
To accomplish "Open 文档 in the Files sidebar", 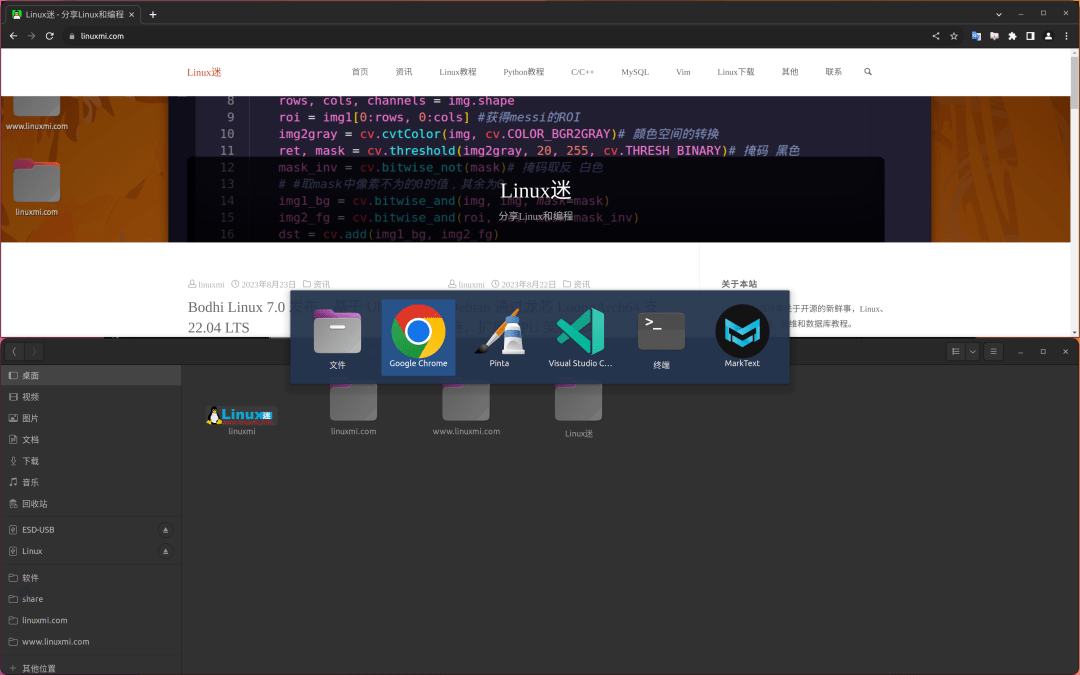I will click(x=90, y=439).
